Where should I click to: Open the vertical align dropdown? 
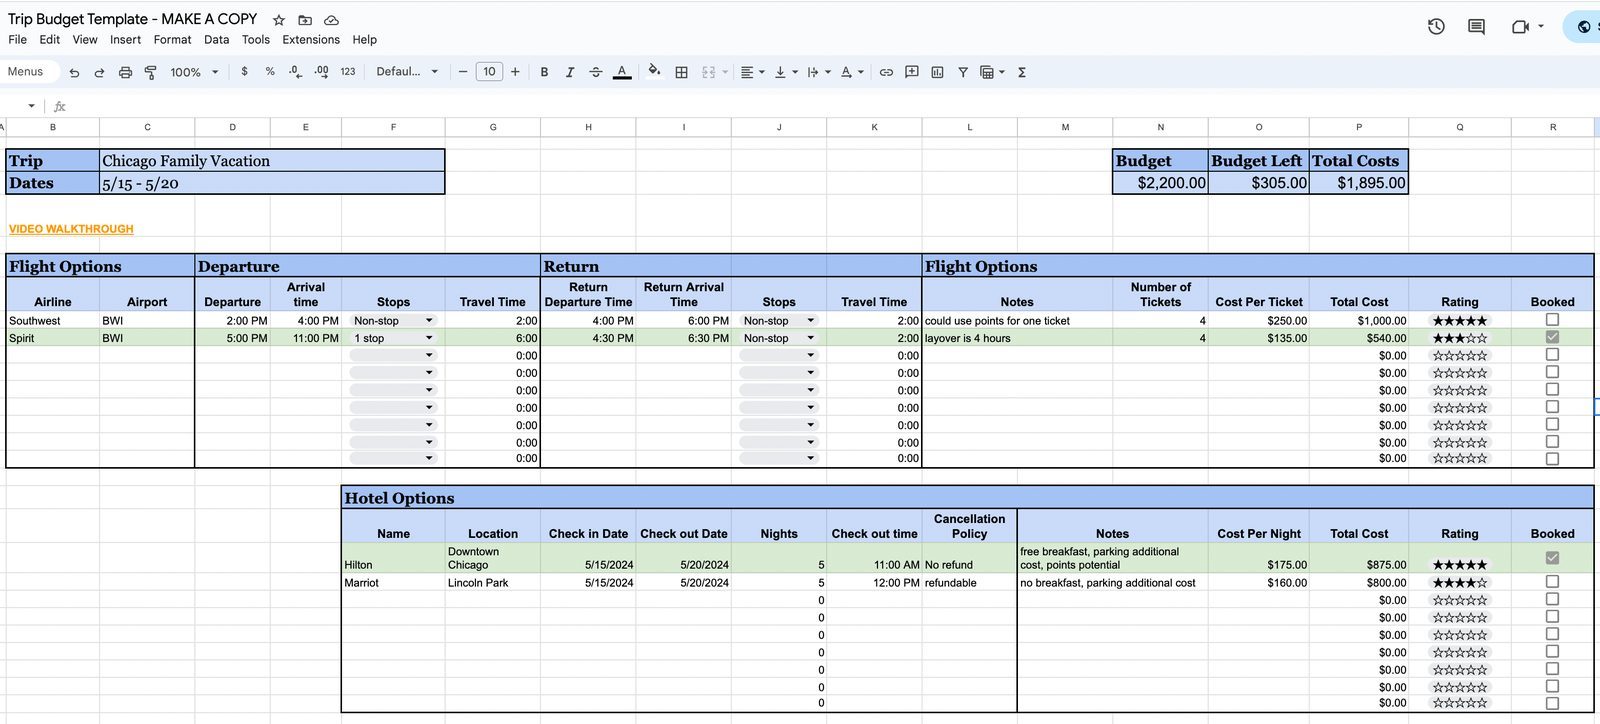click(x=786, y=72)
